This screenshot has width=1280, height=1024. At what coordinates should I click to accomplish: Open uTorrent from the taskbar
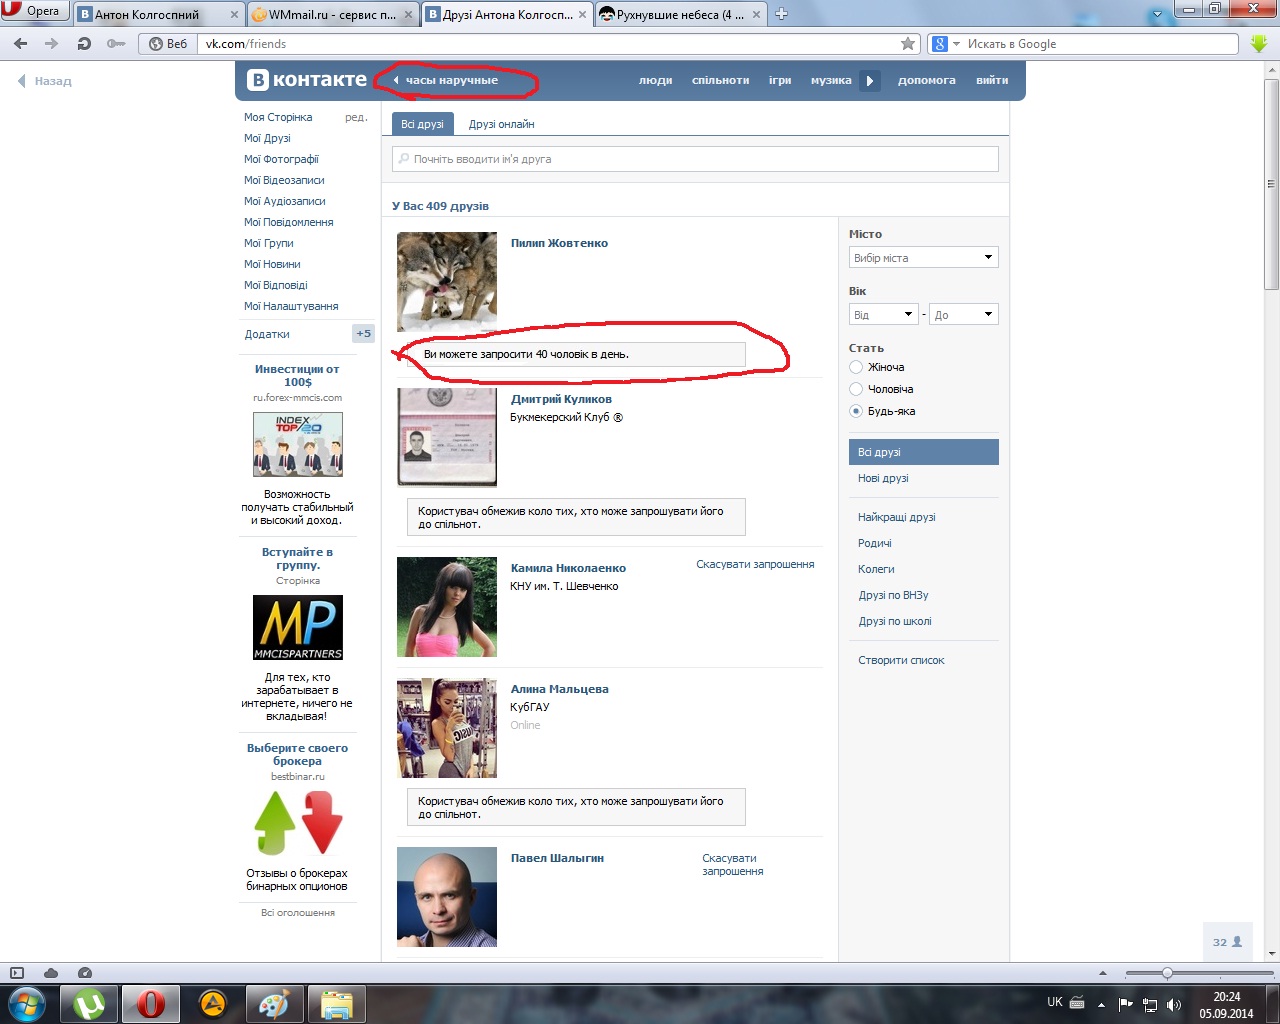(90, 1004)
